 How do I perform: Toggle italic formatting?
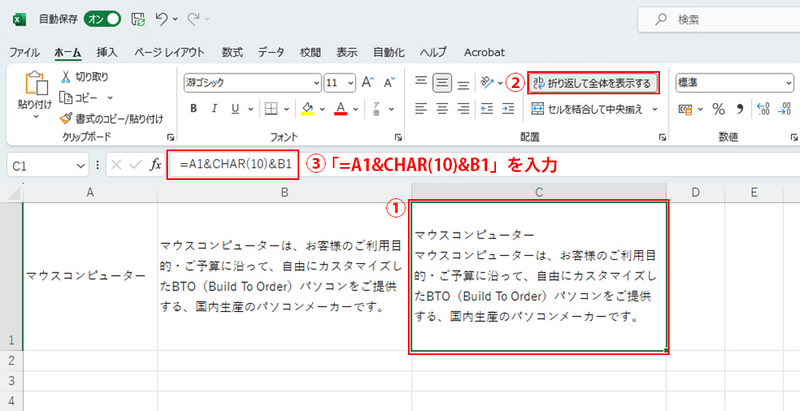214,109
